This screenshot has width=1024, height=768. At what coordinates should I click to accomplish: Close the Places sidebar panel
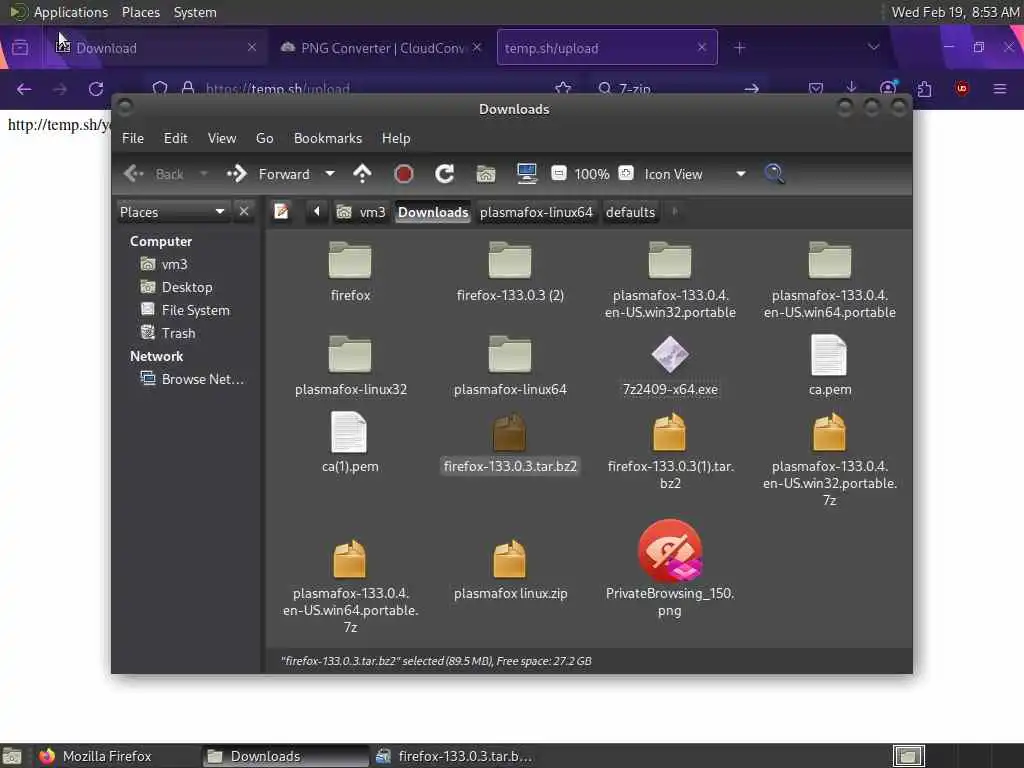(x=244, y=212)
